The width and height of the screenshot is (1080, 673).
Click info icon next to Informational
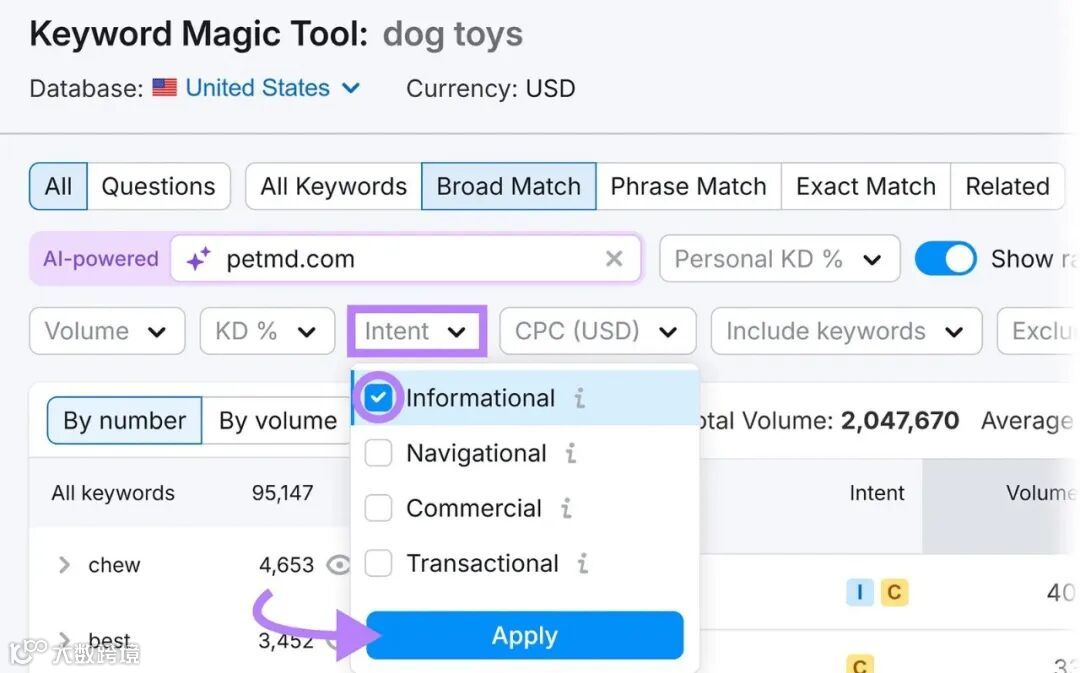pyautogui.click(x=579, y=398)
